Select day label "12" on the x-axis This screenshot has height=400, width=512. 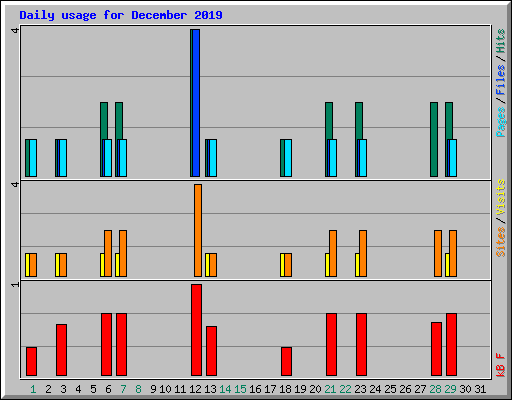point(195,389)
